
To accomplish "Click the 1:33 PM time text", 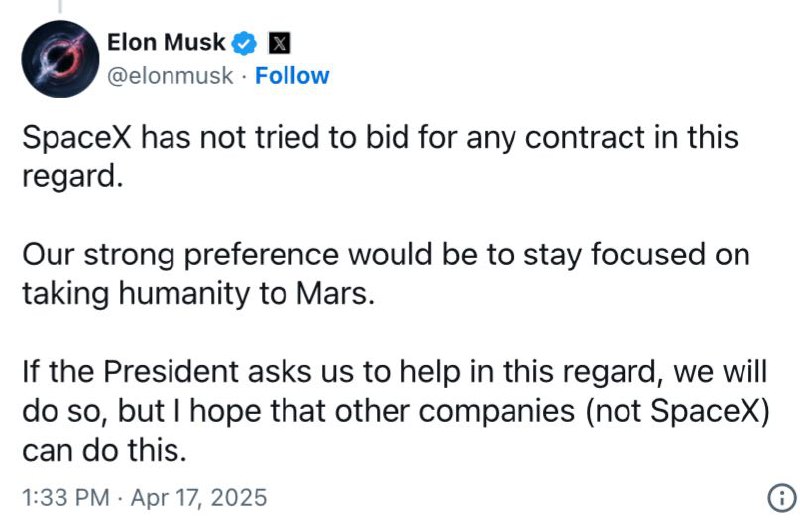I will tap(66, 498).
